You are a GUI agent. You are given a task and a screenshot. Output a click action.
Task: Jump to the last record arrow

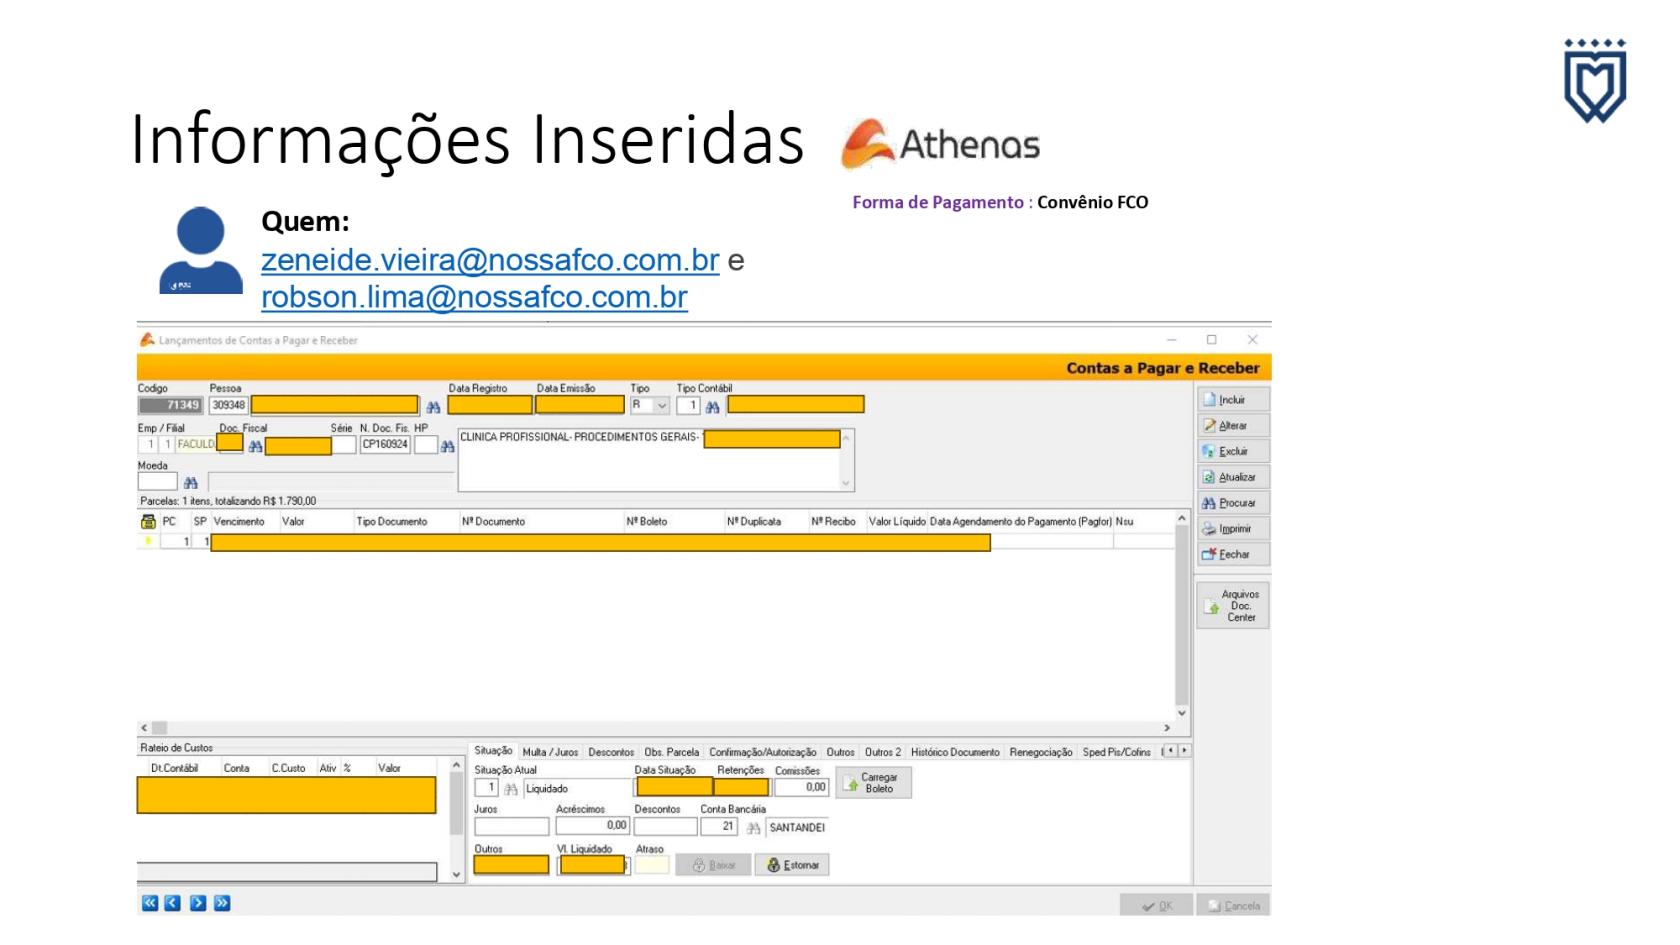222,903
